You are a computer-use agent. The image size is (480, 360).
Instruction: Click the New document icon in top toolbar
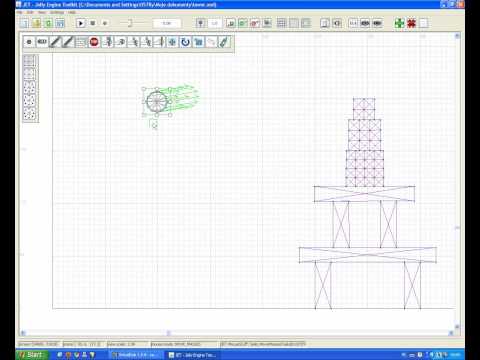click(24, 23)
